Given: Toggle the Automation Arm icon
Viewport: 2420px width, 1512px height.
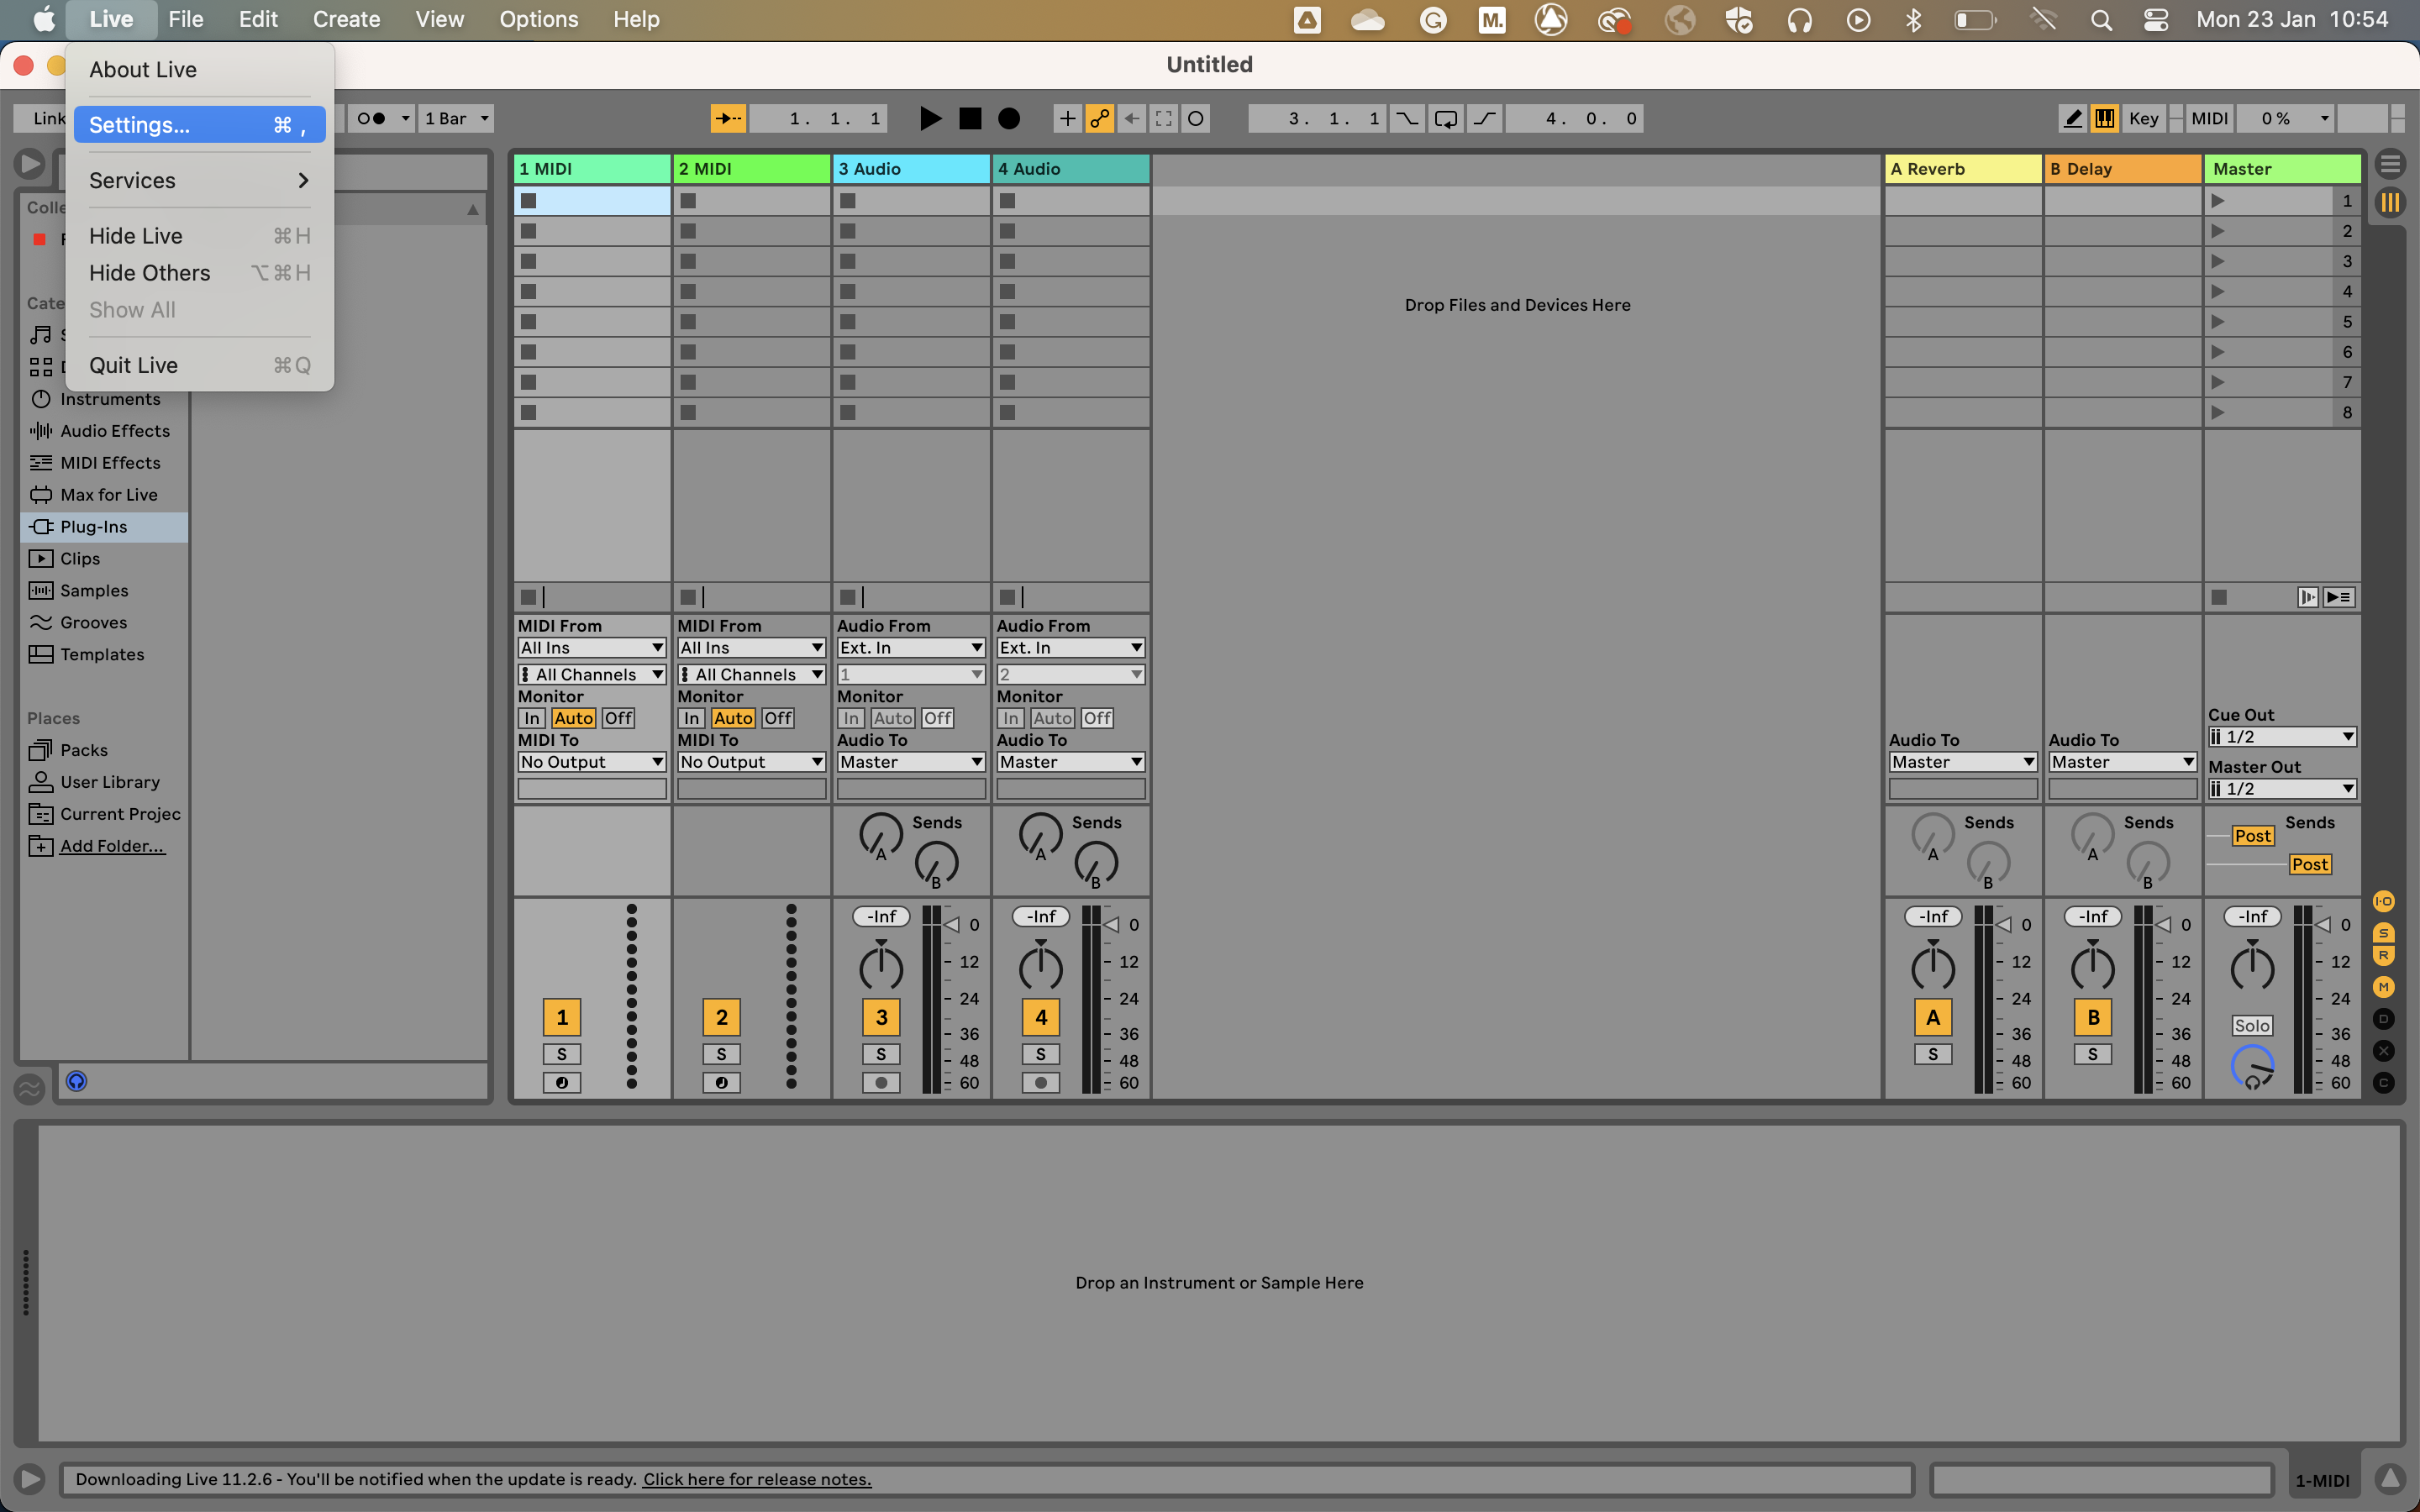Looking at the screenshot, I should click(x=1099, y=118).
